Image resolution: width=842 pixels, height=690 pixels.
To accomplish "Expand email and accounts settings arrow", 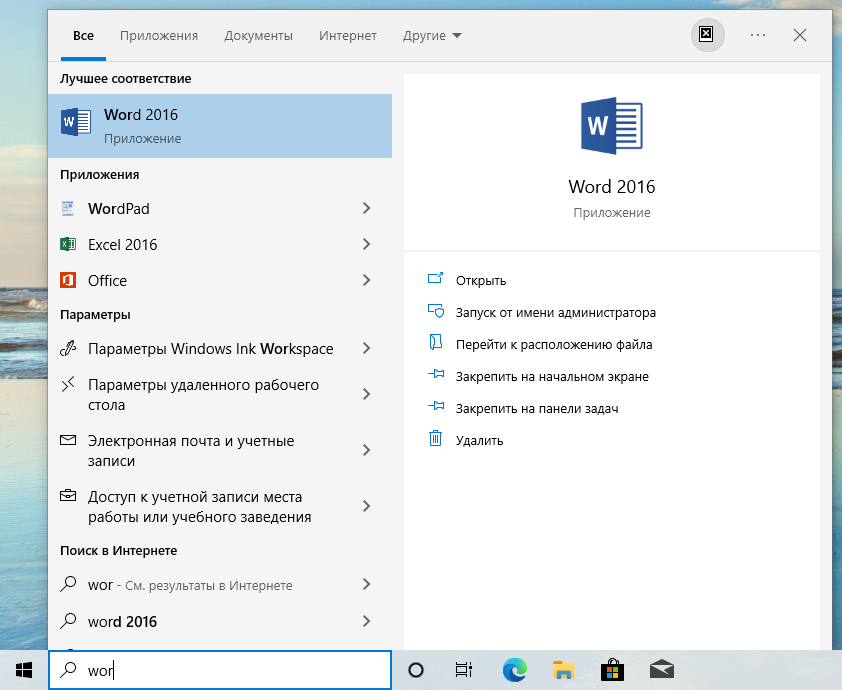I will click(x=367, y=451).
